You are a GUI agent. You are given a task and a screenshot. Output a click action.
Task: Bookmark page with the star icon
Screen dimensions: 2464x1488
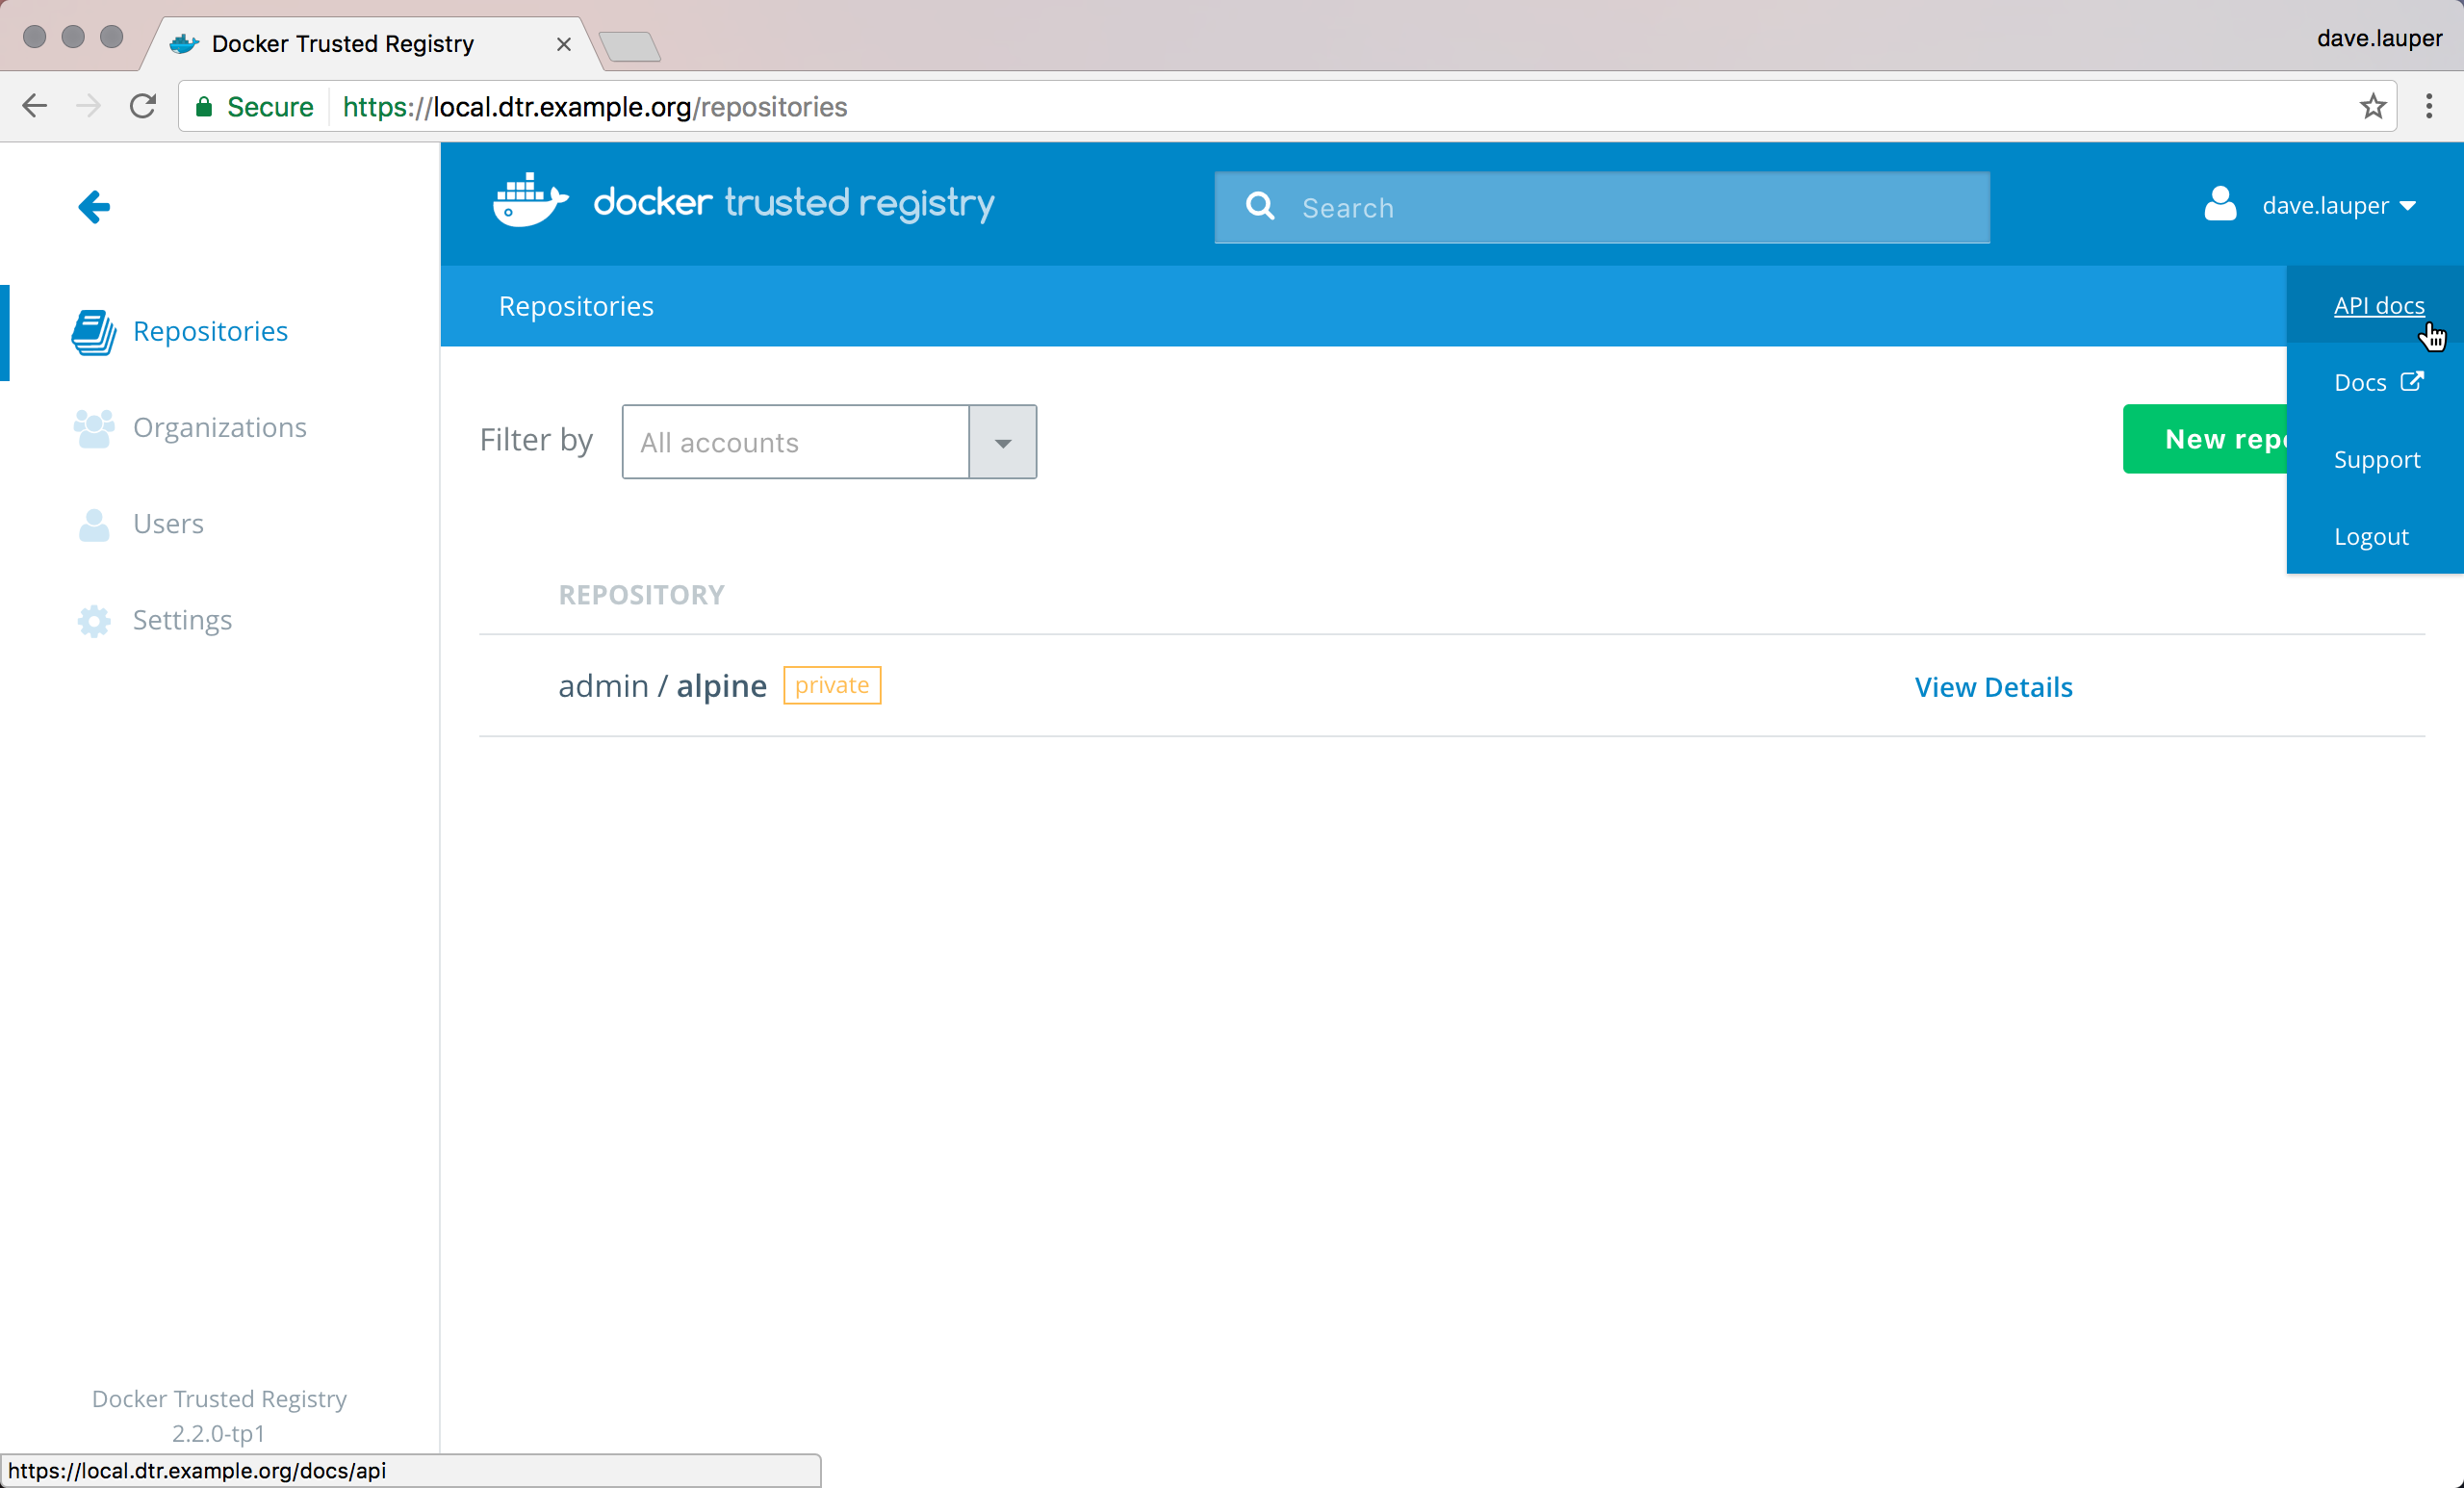(2372, 106)
